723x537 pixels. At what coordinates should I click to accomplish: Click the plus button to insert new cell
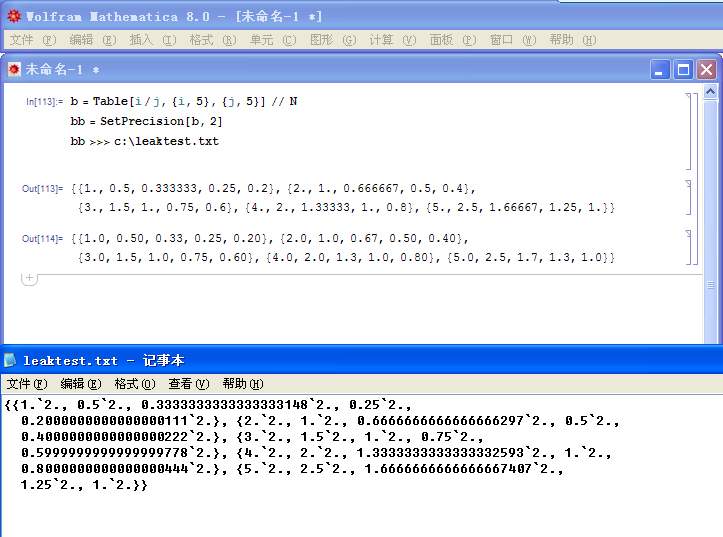click(x=30, y=278)
